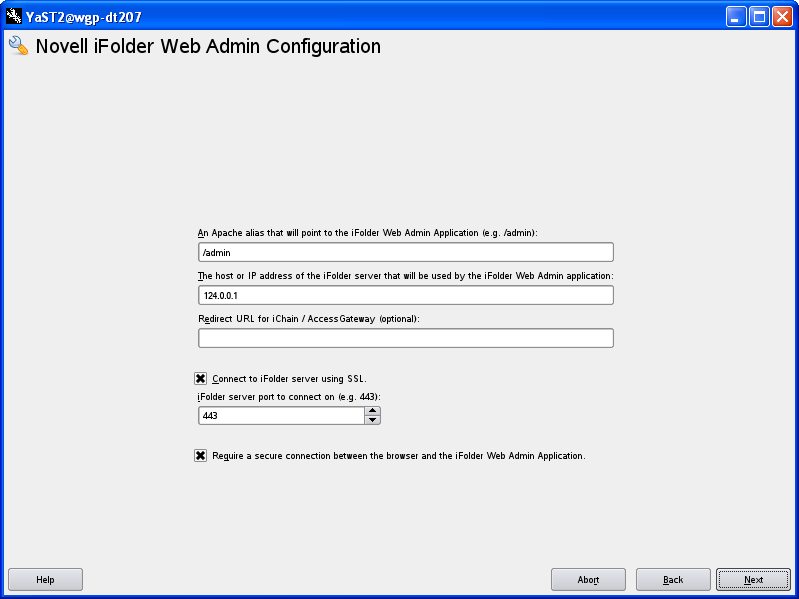The width and height of the screenshot is (799, 599).
Task: Toggle 'Connect to iFolder server using SSL' checkbox
Action: (x=201, y=378)
